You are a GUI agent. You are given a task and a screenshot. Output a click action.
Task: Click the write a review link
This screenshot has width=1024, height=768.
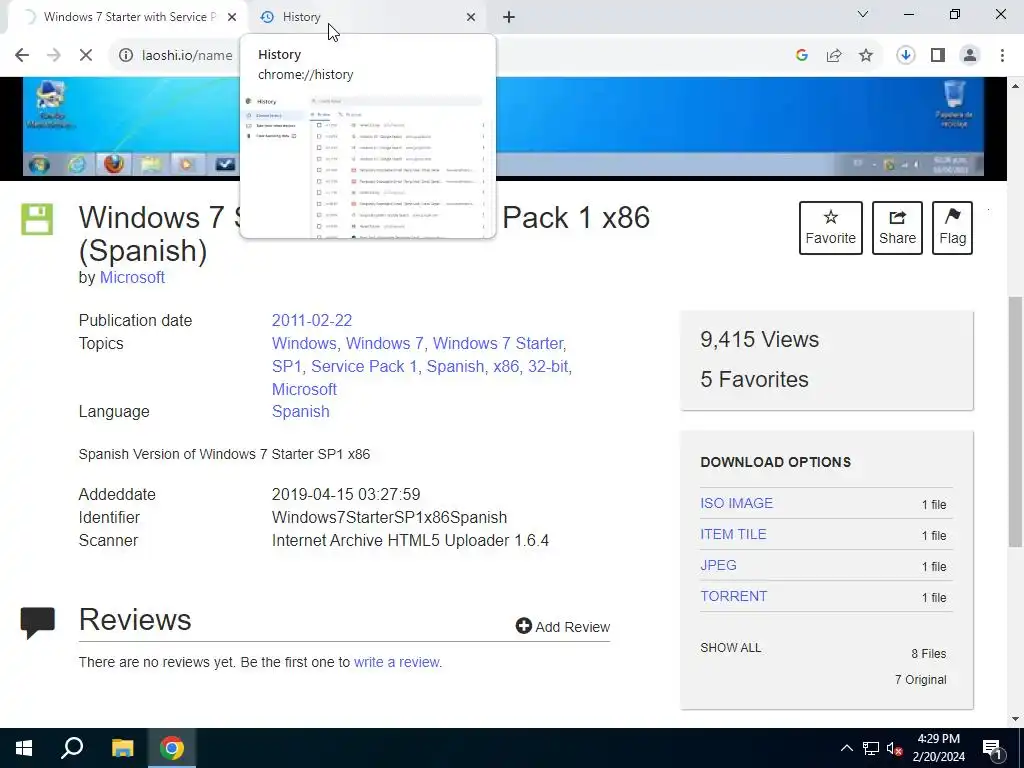coord(396,662)
